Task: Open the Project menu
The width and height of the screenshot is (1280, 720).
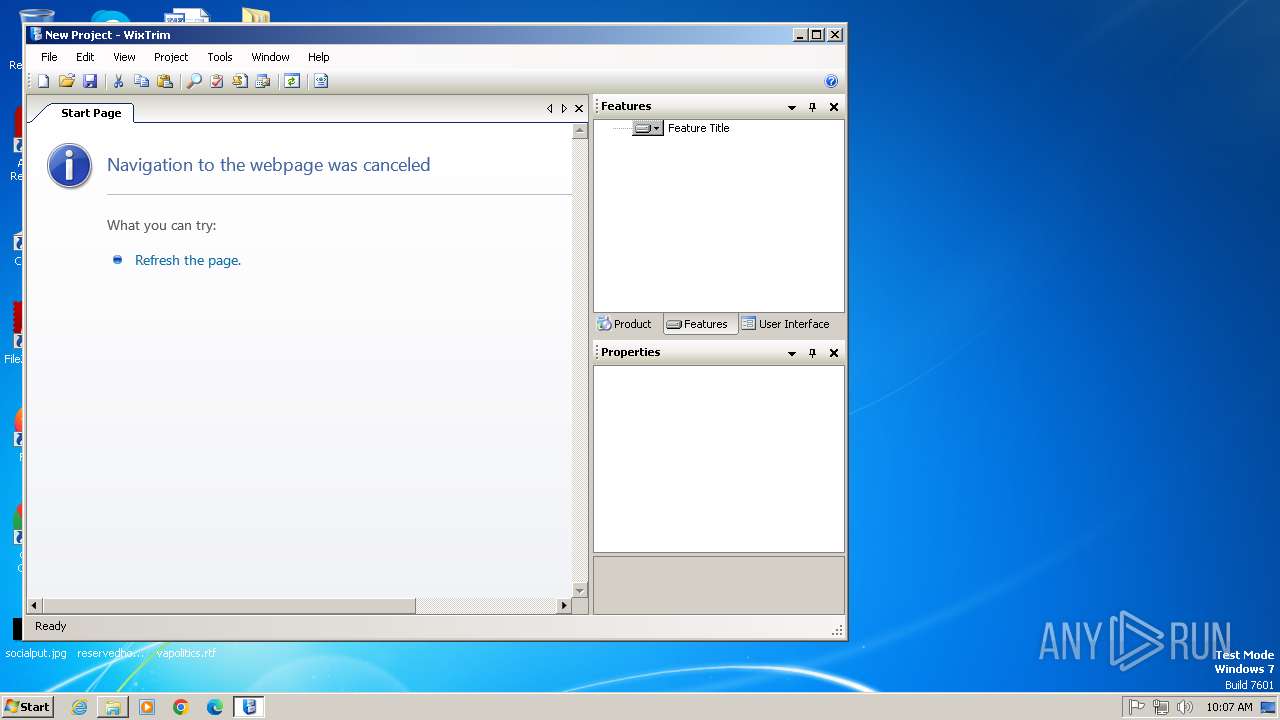Action: [171, 57]
